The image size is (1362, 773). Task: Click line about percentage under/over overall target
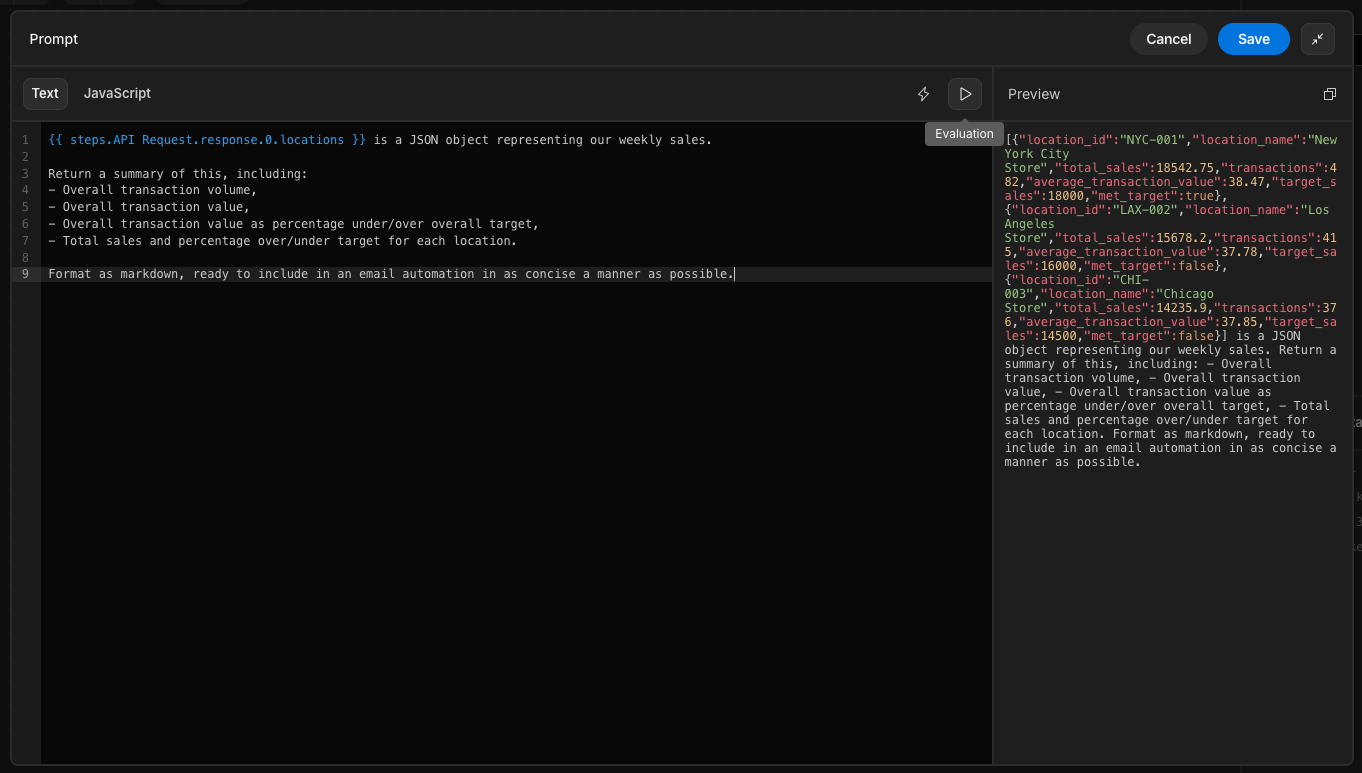[x=294, y=224]
